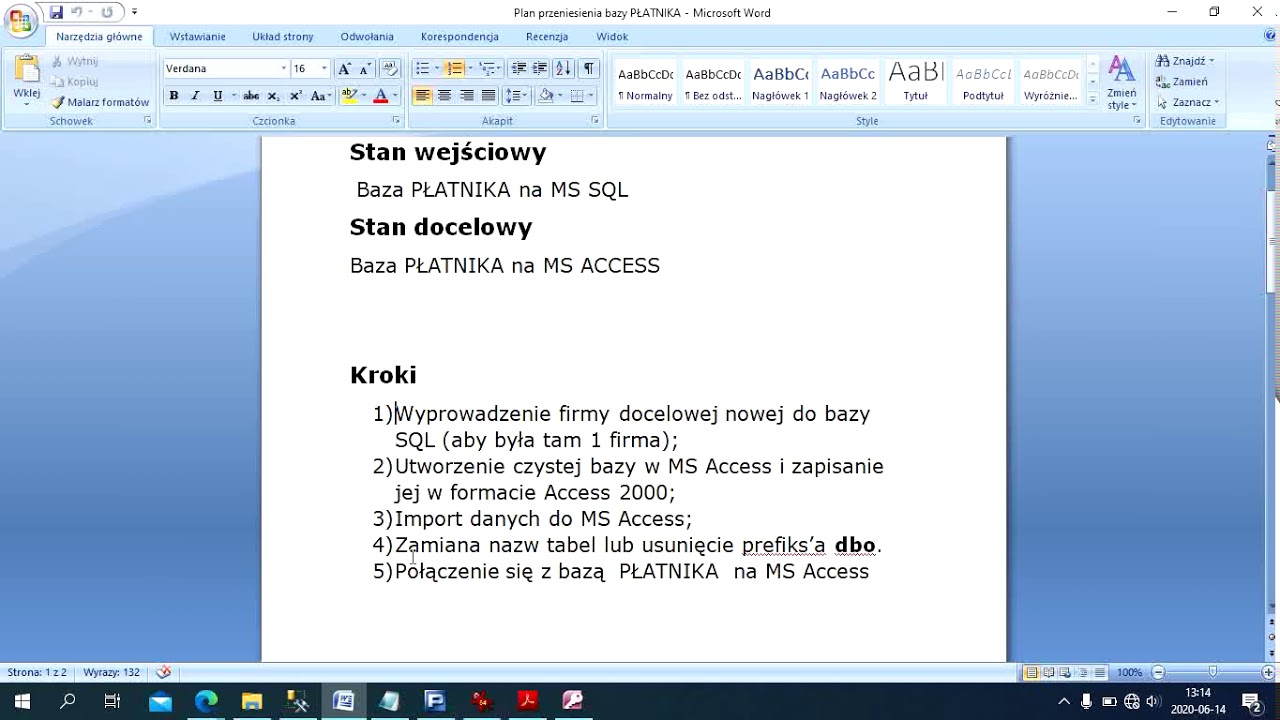1280x720 pixels.
Task: Open the Korespondencja ribbon tab
Action: pyautogui.click(x=459, y=37)
